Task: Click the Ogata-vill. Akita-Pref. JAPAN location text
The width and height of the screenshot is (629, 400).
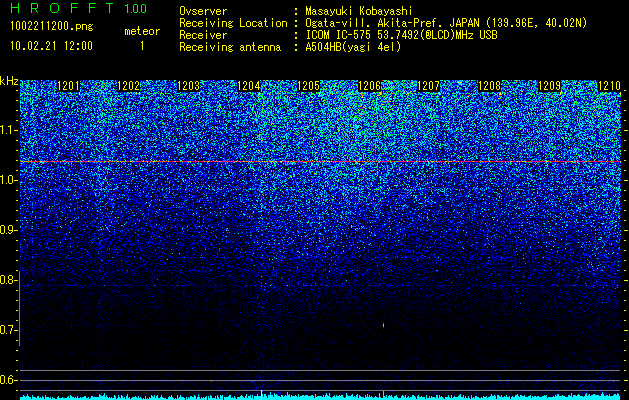Action: click(x=446, y=23)
